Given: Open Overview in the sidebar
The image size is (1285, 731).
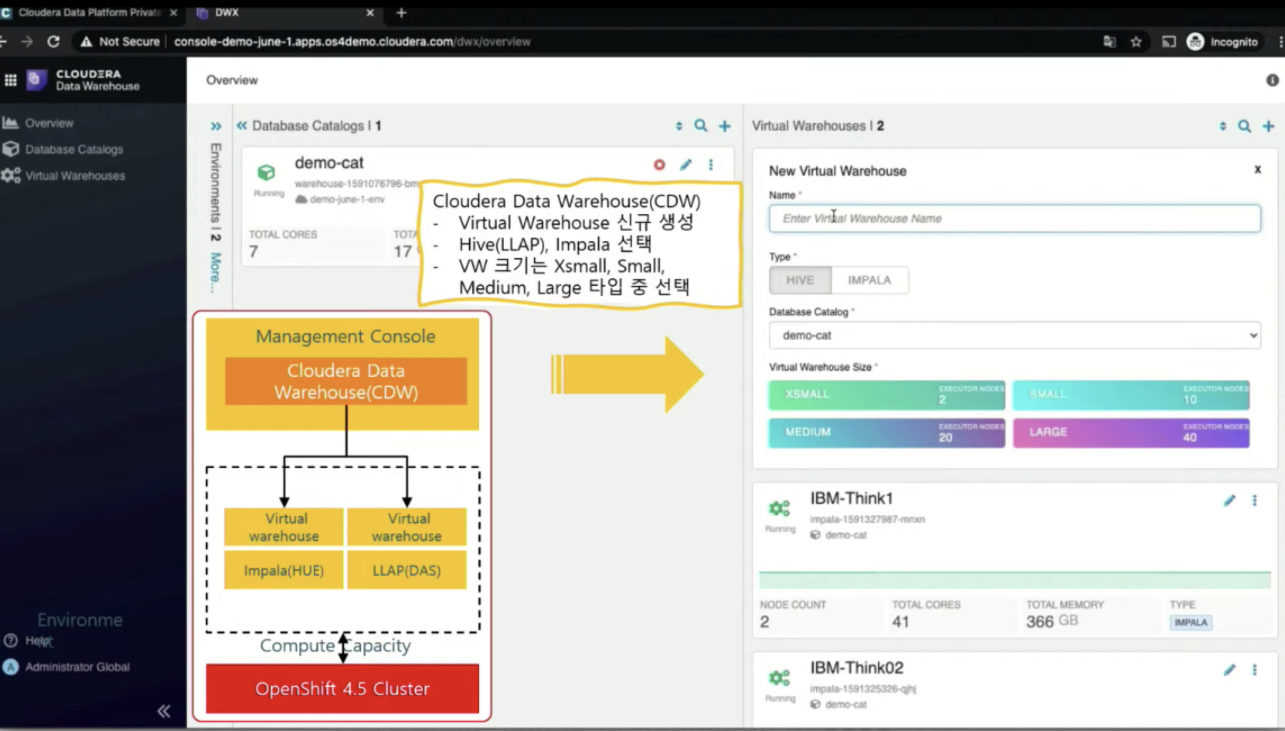Looking at the screenshot, I should coord(49,123).
